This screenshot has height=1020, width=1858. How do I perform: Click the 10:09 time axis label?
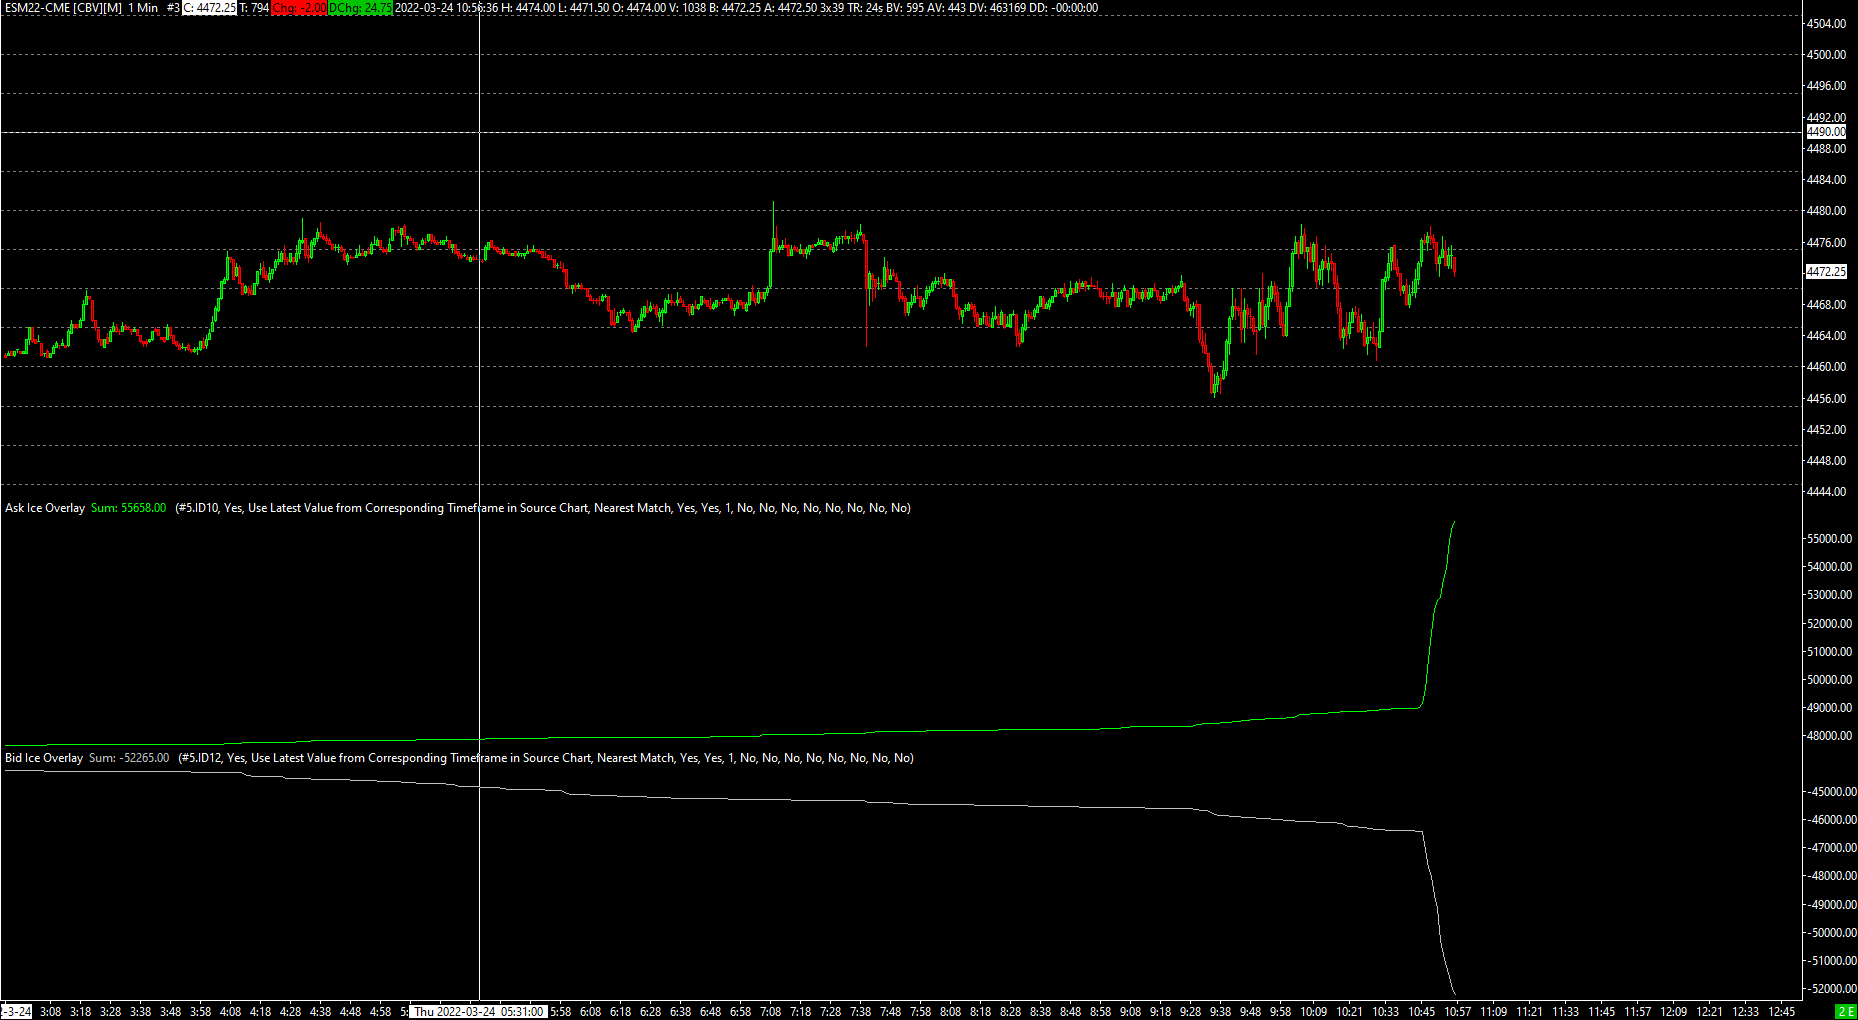point(1313,1012)
